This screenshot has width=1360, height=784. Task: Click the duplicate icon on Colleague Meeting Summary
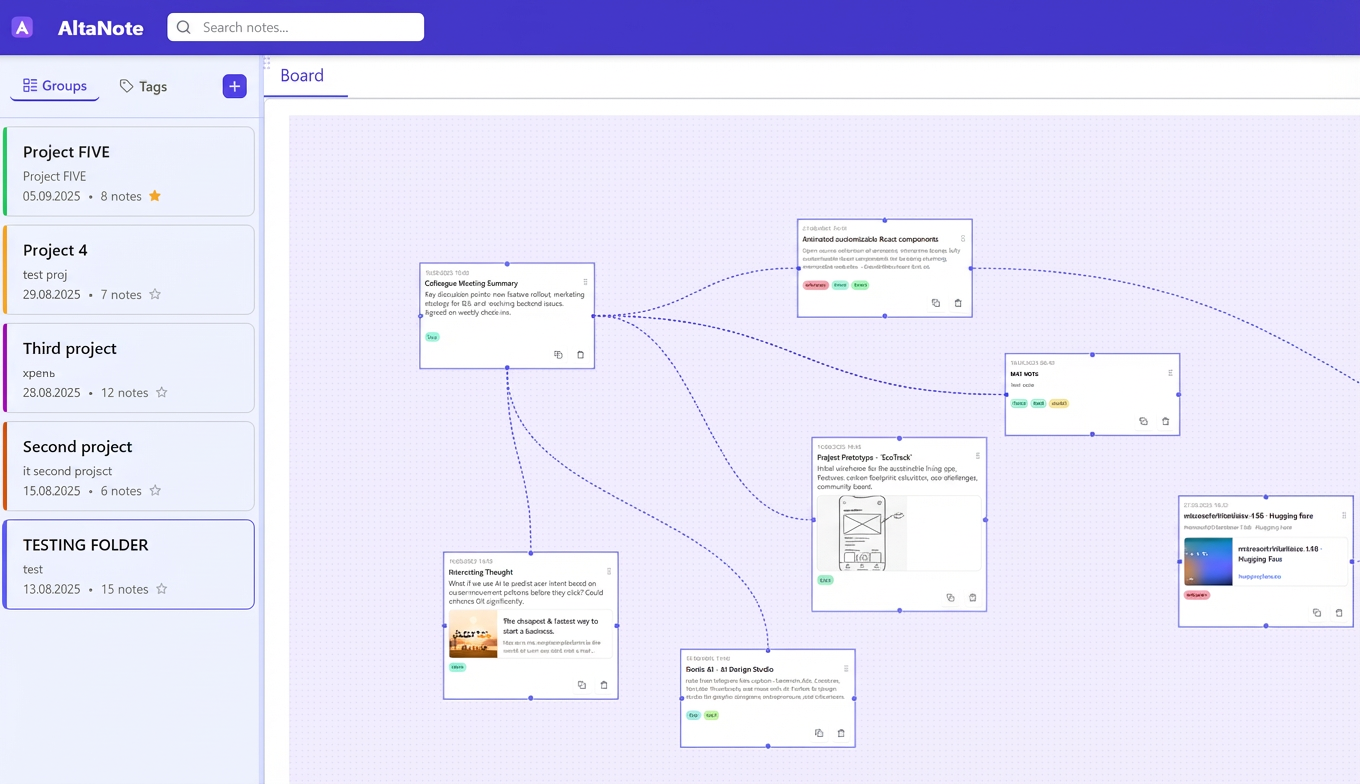[x=558, y=354]
